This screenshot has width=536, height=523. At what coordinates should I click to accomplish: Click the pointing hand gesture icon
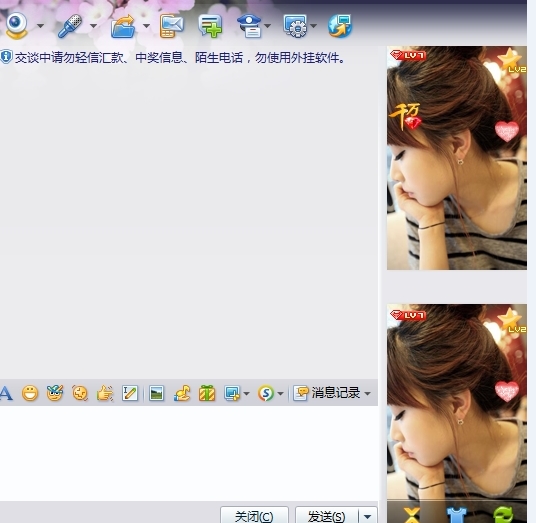[105, 393]
